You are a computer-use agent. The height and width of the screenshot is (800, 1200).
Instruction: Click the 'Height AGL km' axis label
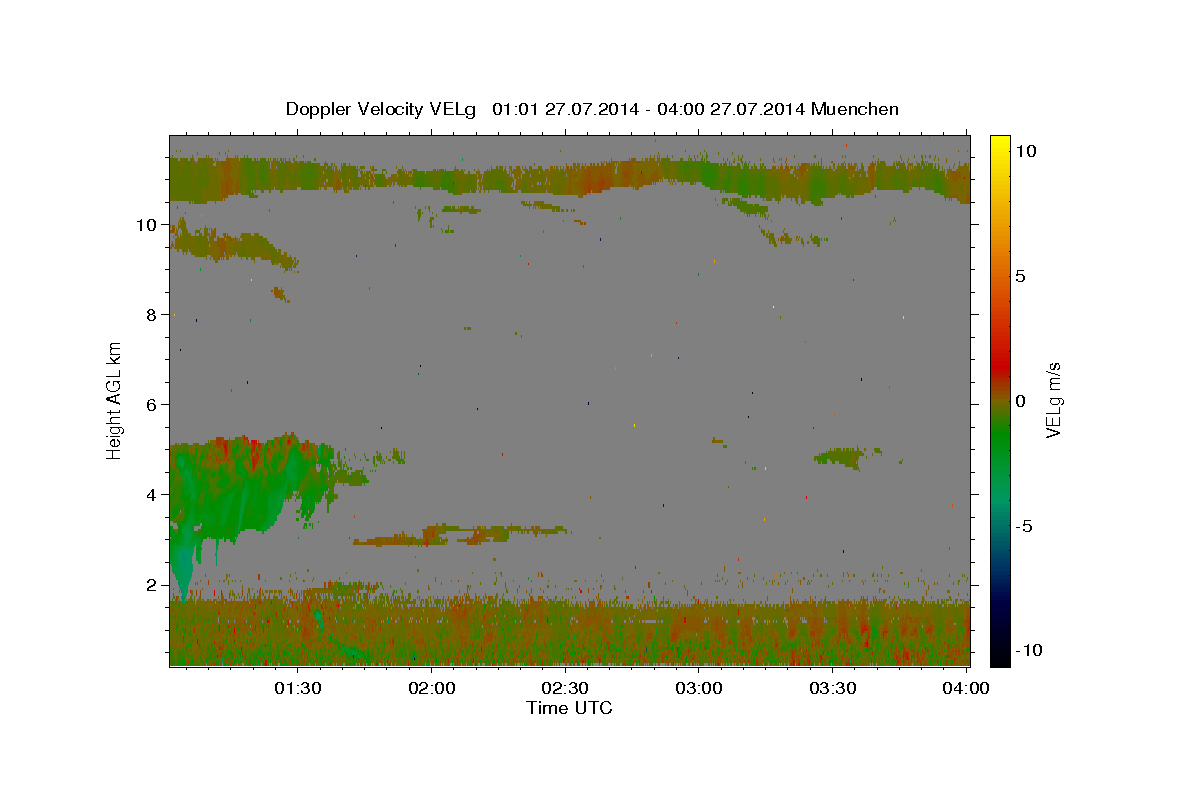coord(115,400)
